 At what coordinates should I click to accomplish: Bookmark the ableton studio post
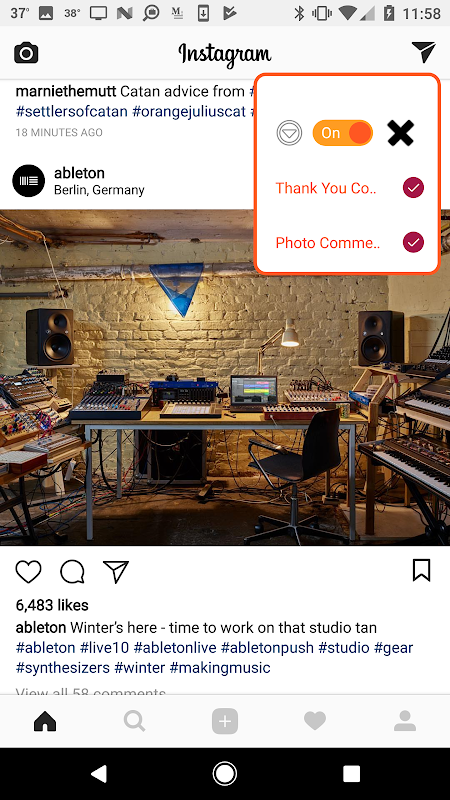tap(421, 570)
